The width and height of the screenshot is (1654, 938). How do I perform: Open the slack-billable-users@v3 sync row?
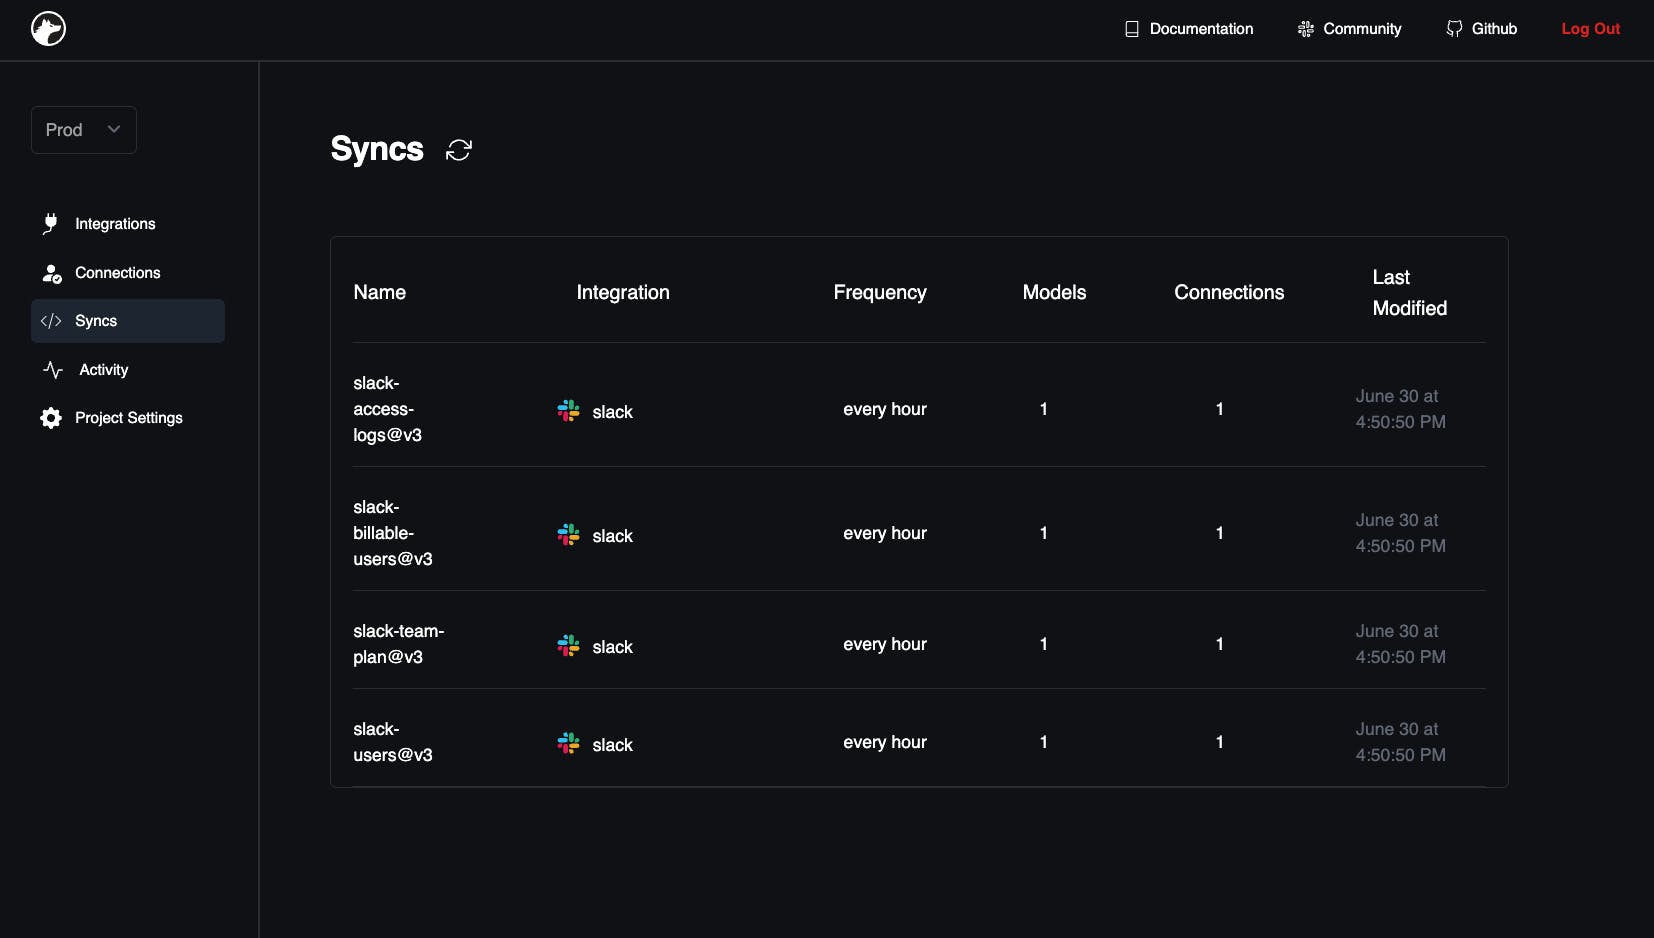(x=393, y=532)
